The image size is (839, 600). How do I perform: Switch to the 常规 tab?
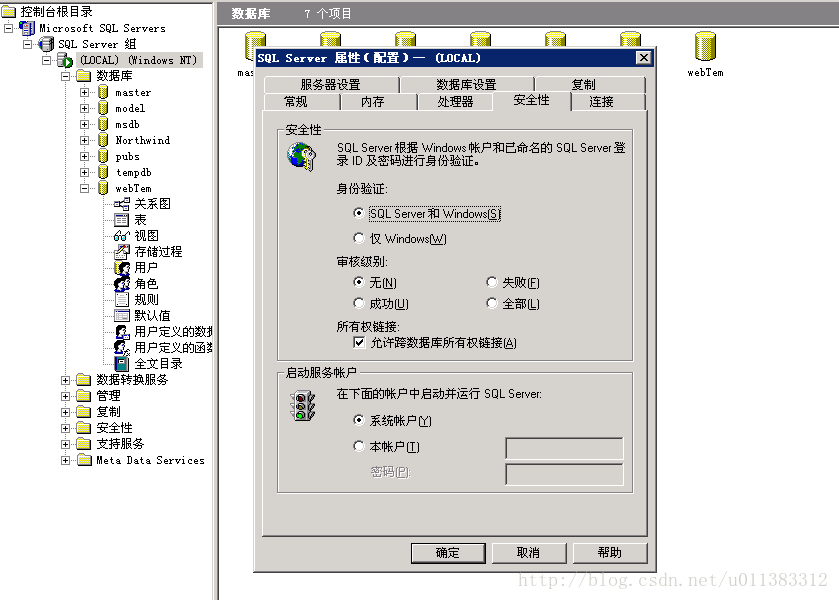coord(301,102)
